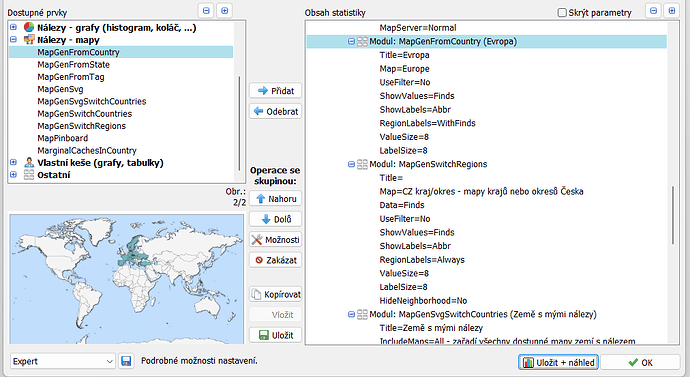Click Obsah statistiky scrollbar

673,215
